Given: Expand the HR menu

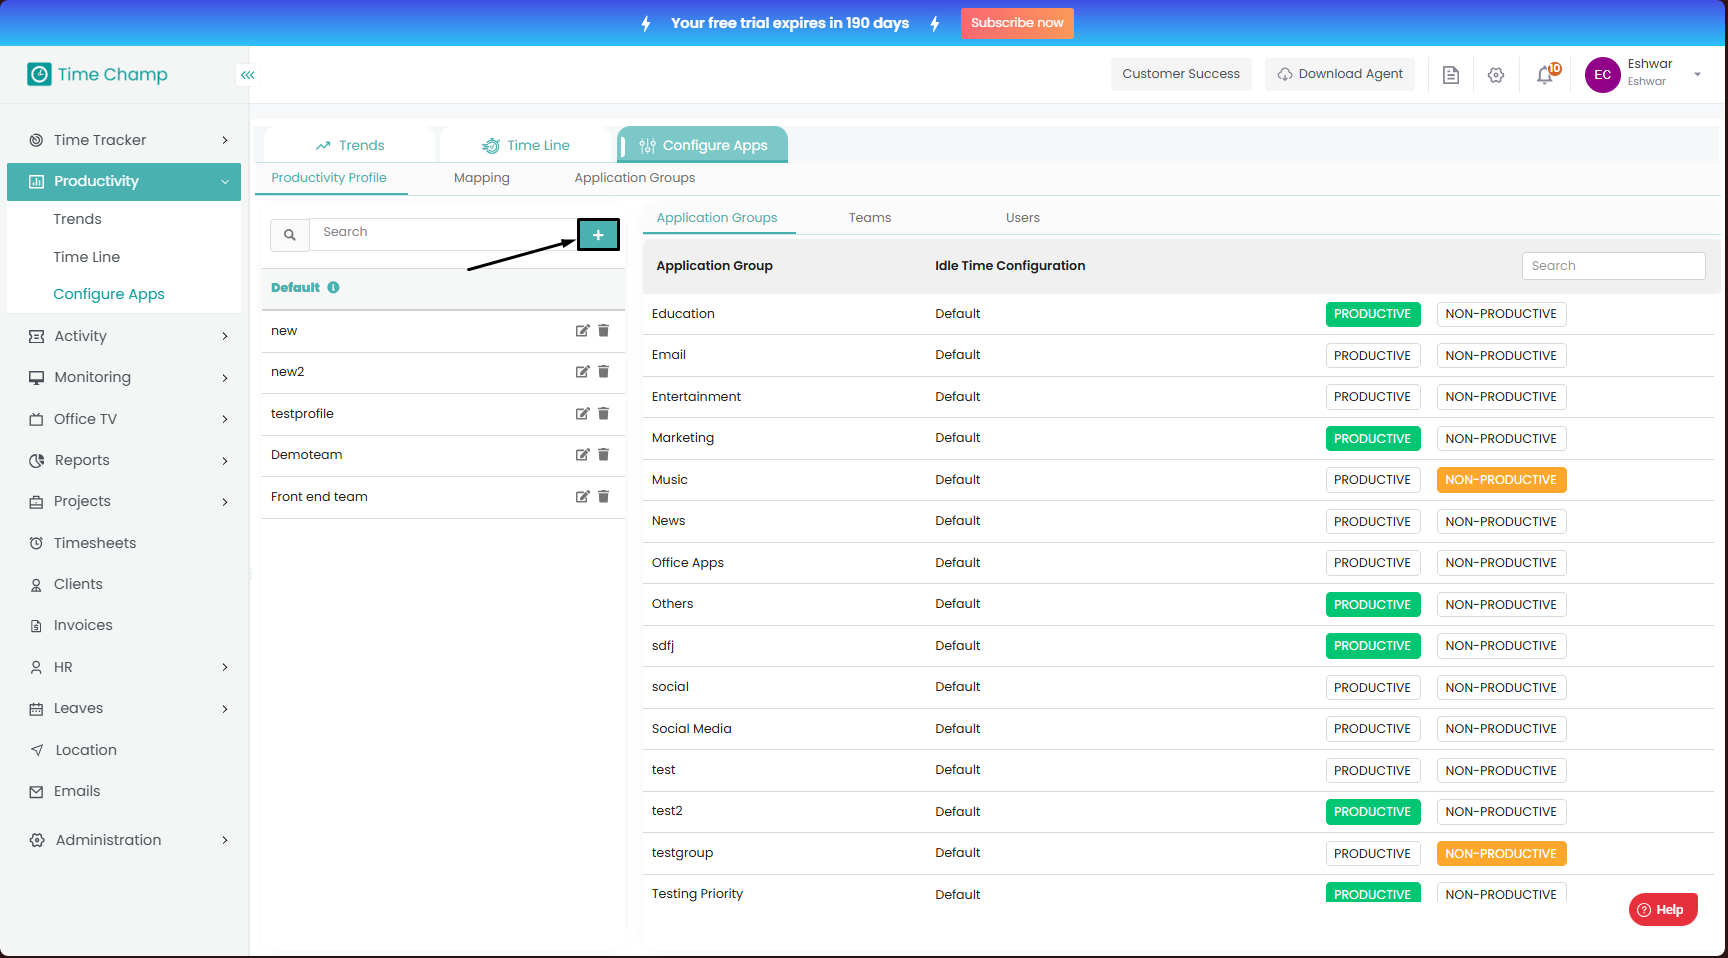Looking at the screenshot, I should click(x=124, y=667).
